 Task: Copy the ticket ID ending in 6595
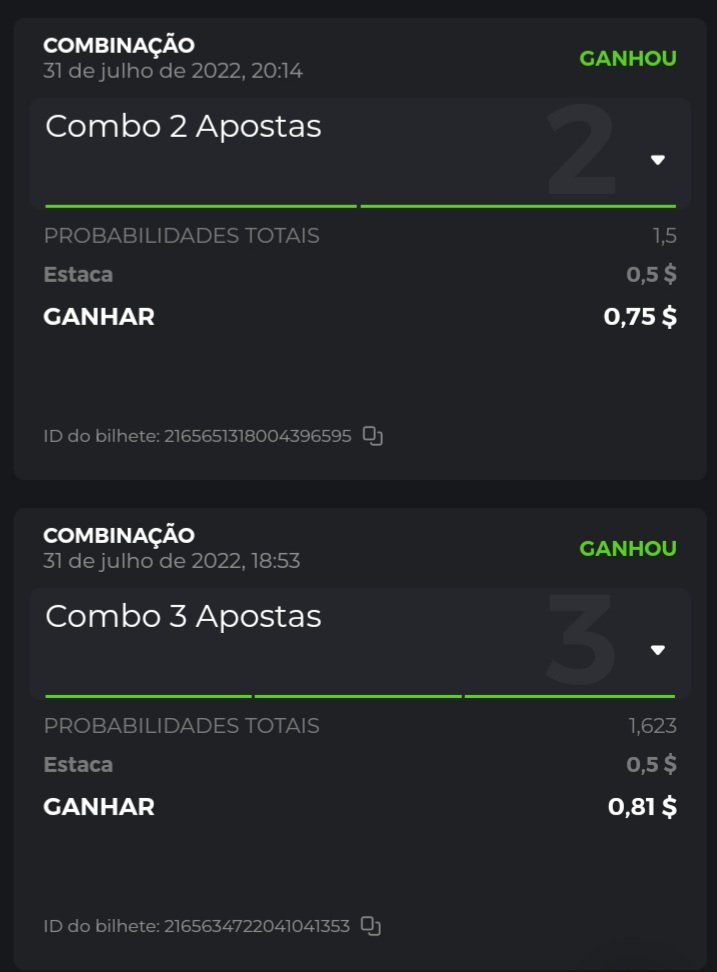coord(372,435)
